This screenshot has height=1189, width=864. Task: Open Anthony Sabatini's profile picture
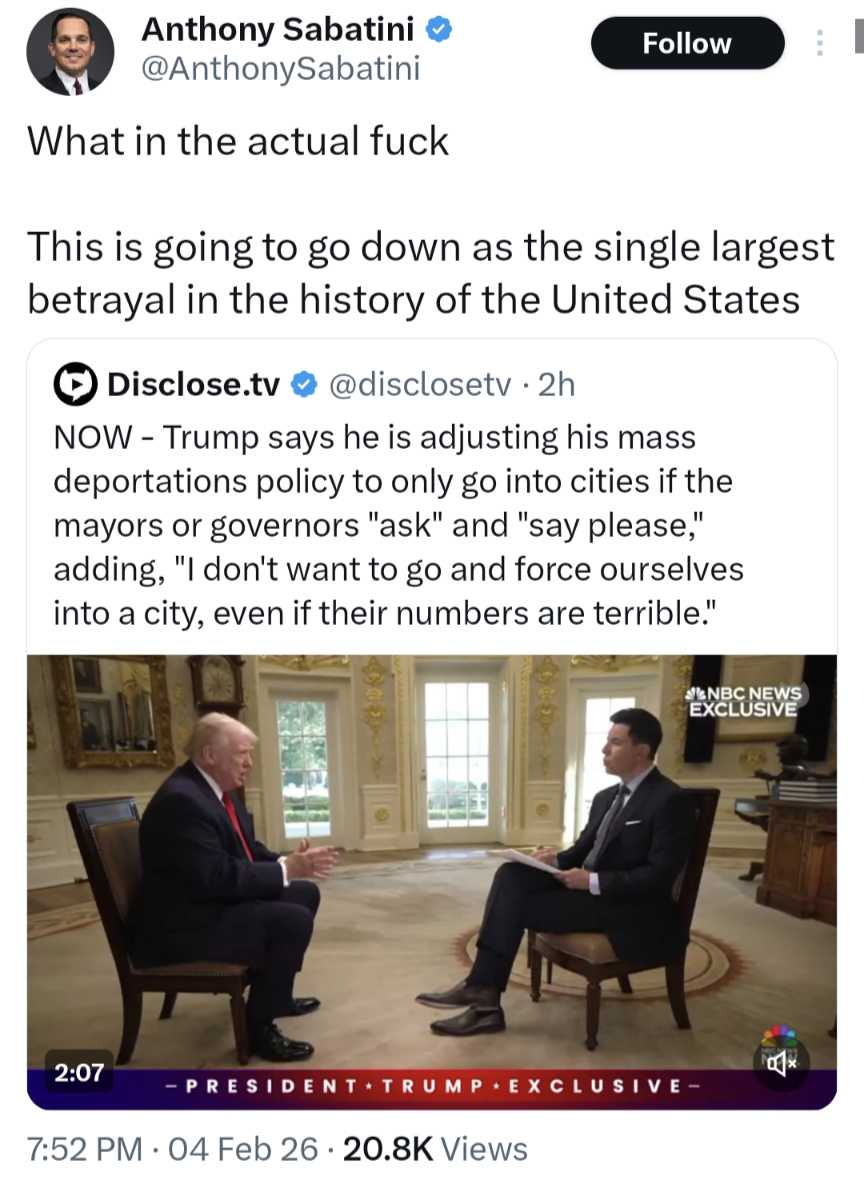(70, 52)
